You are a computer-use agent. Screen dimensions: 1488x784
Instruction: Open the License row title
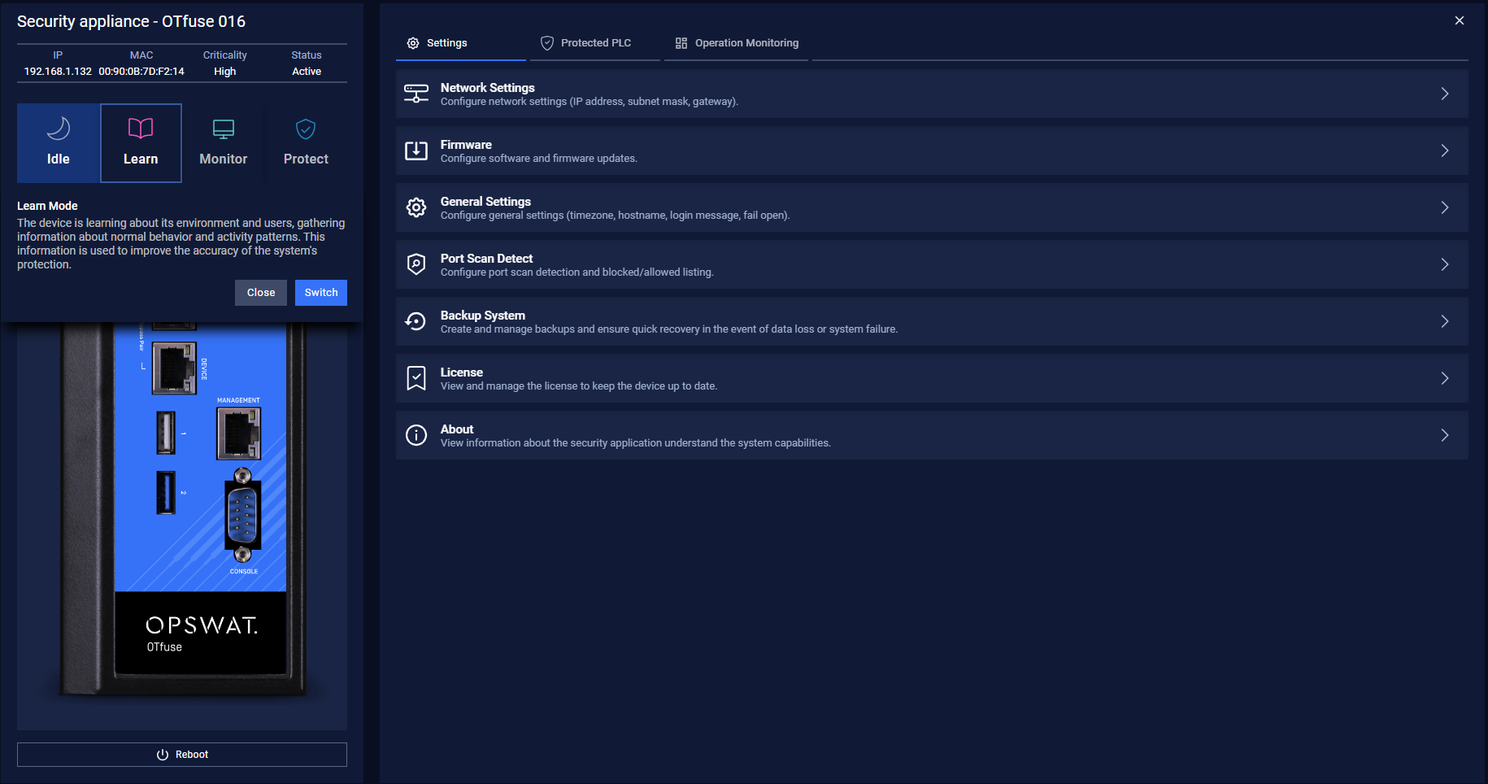461,373
